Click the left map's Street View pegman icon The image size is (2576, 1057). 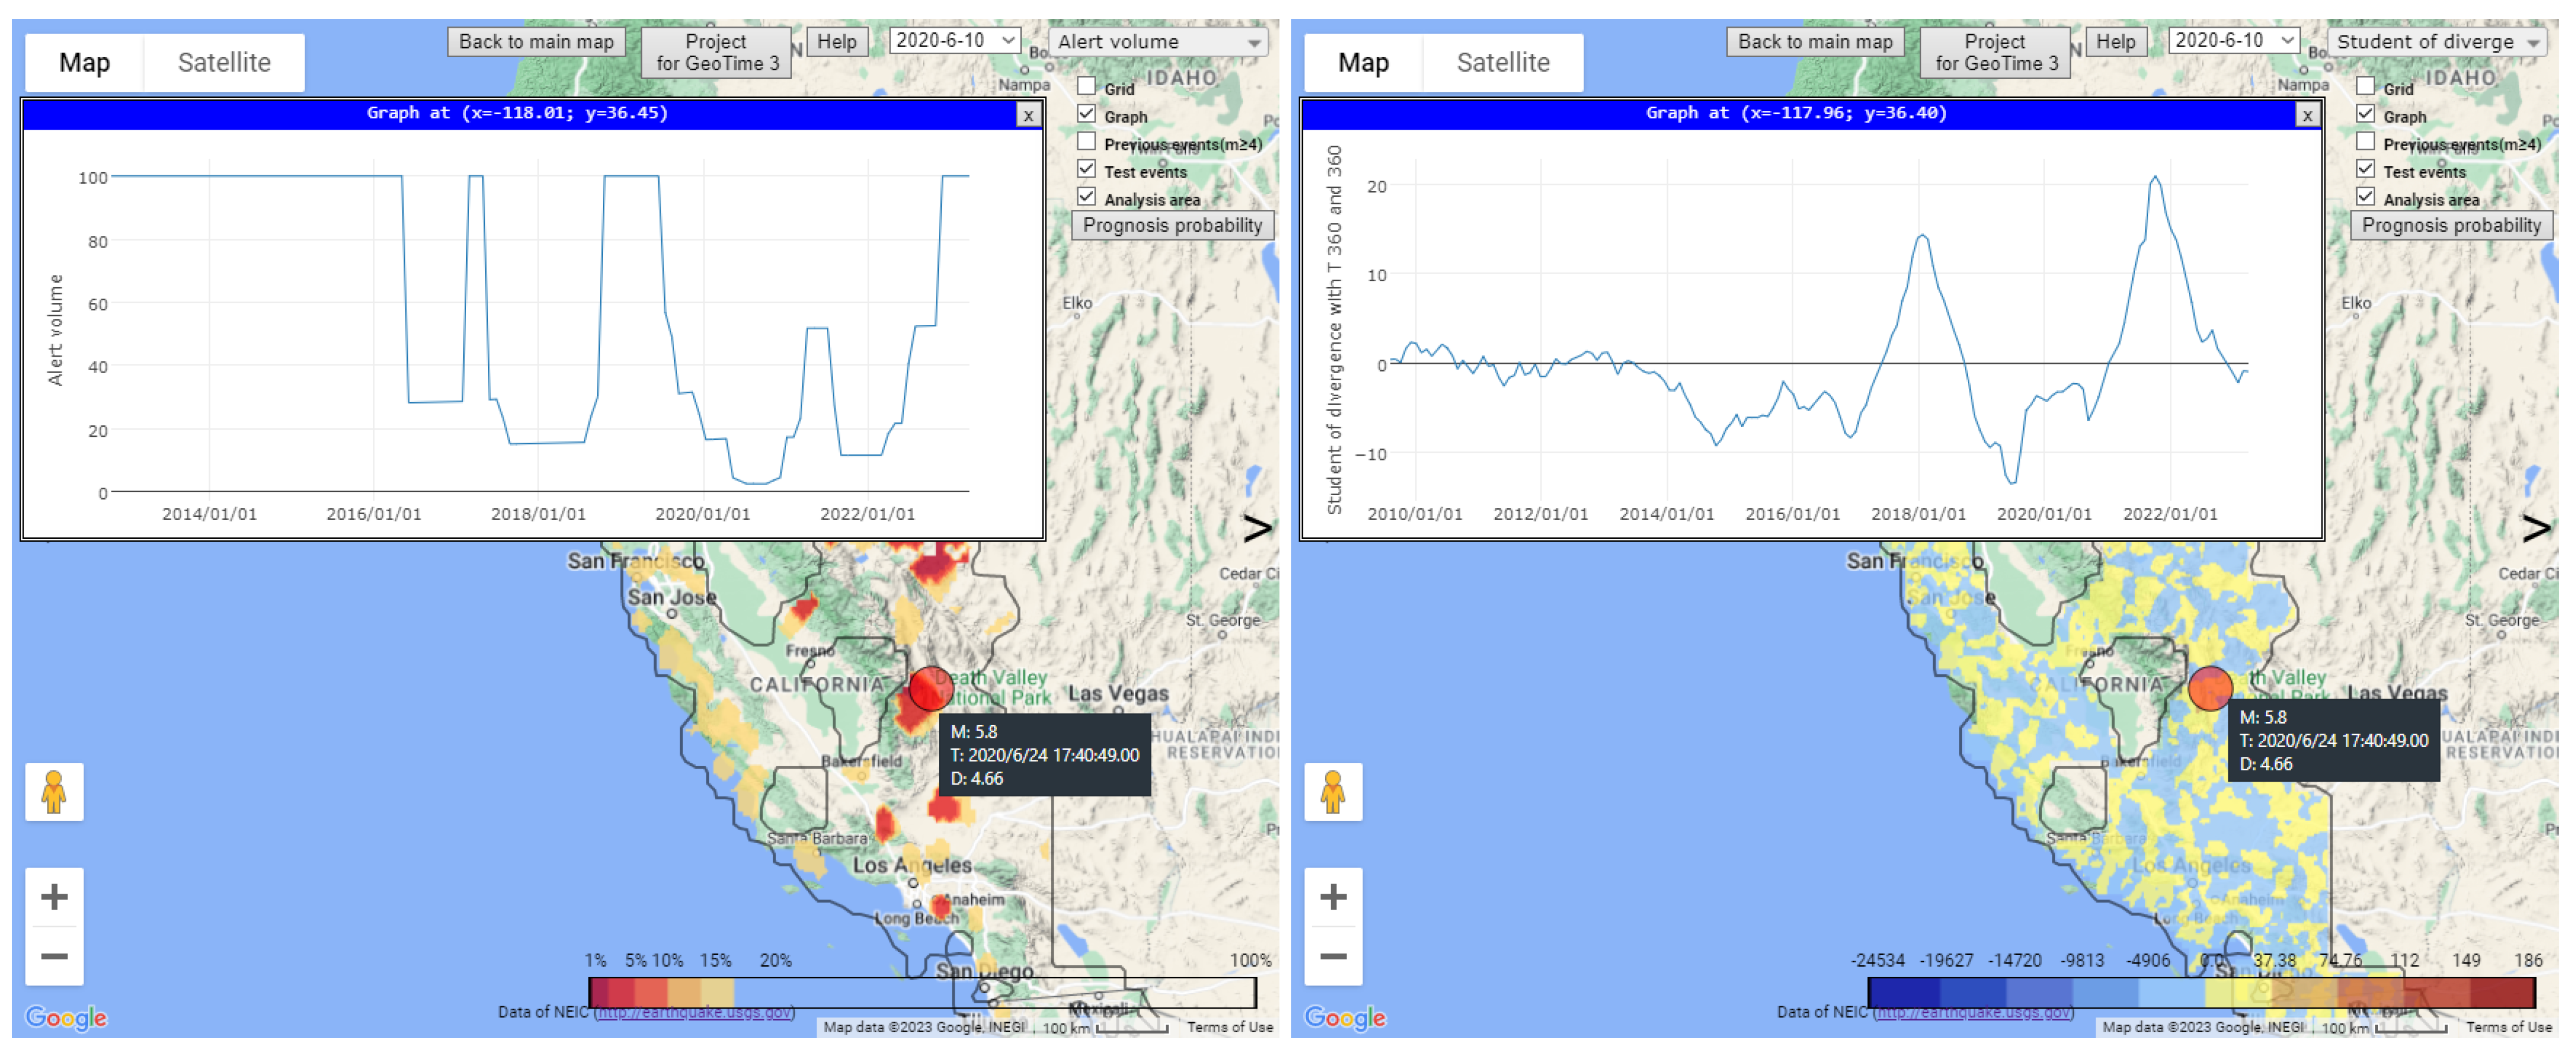[54, 791]
